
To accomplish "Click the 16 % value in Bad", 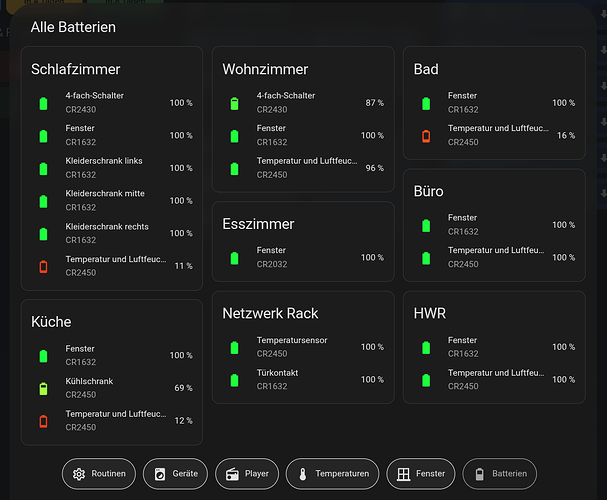I will [x=566, y=135].
